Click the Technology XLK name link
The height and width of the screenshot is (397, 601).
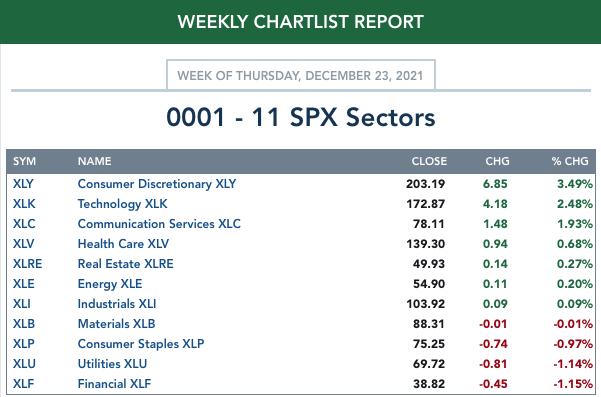pos(122,204)
